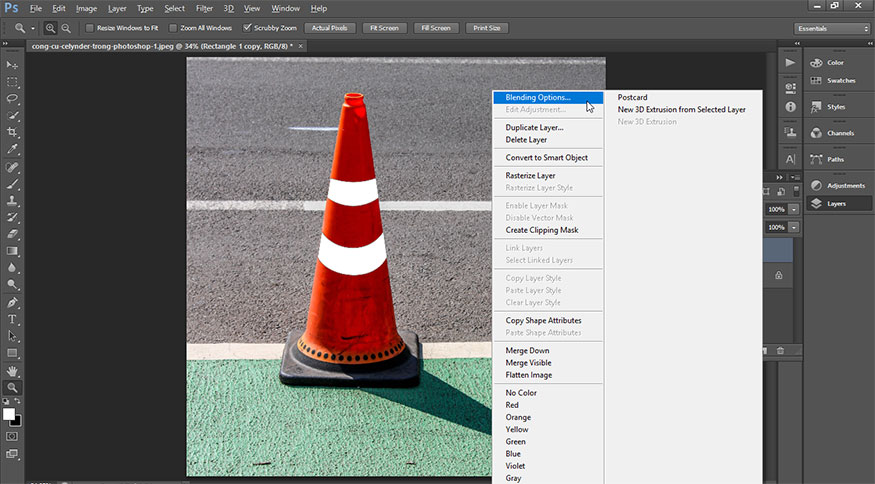Select the Lasso tool
The height and width of the screenshot is (484, 875).
[13, 99]
